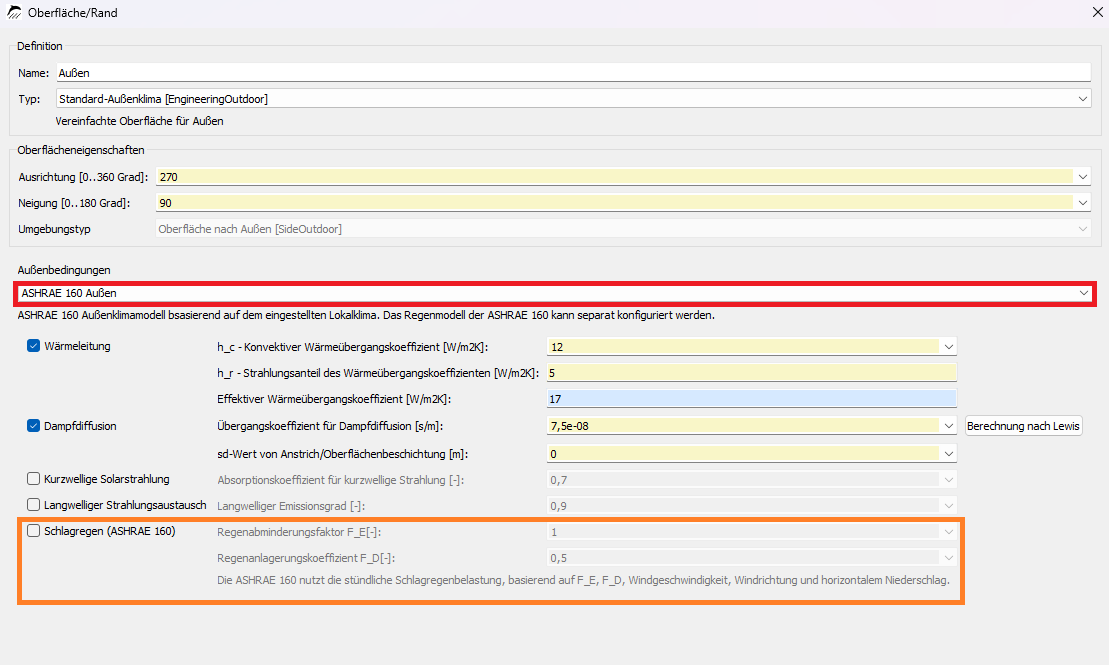Expand the sd-Wert von Anstrich dropdown arrow
Image resolution: width=1109 pixels, height=665 pixels.
pos(948,453)
